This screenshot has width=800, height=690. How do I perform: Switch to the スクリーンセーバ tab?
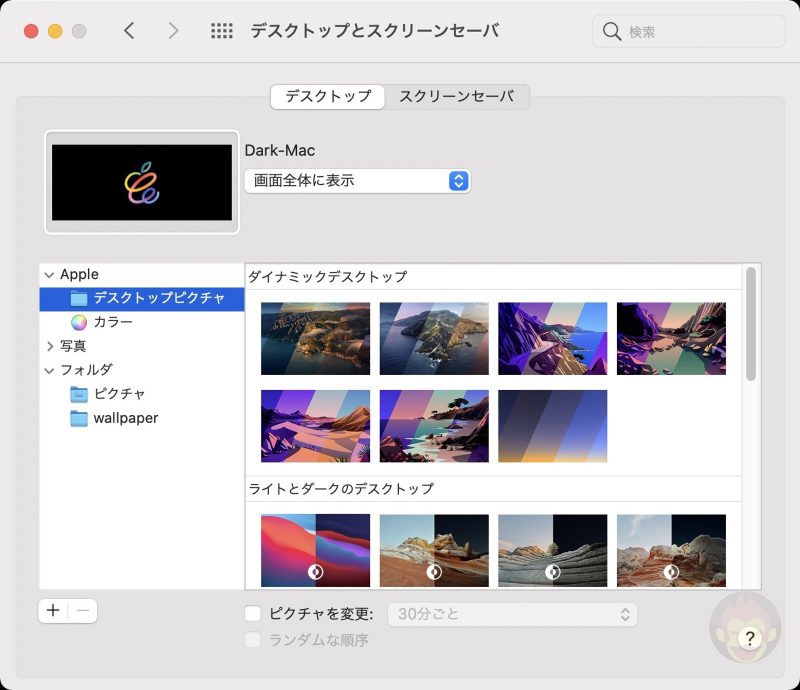456,97
